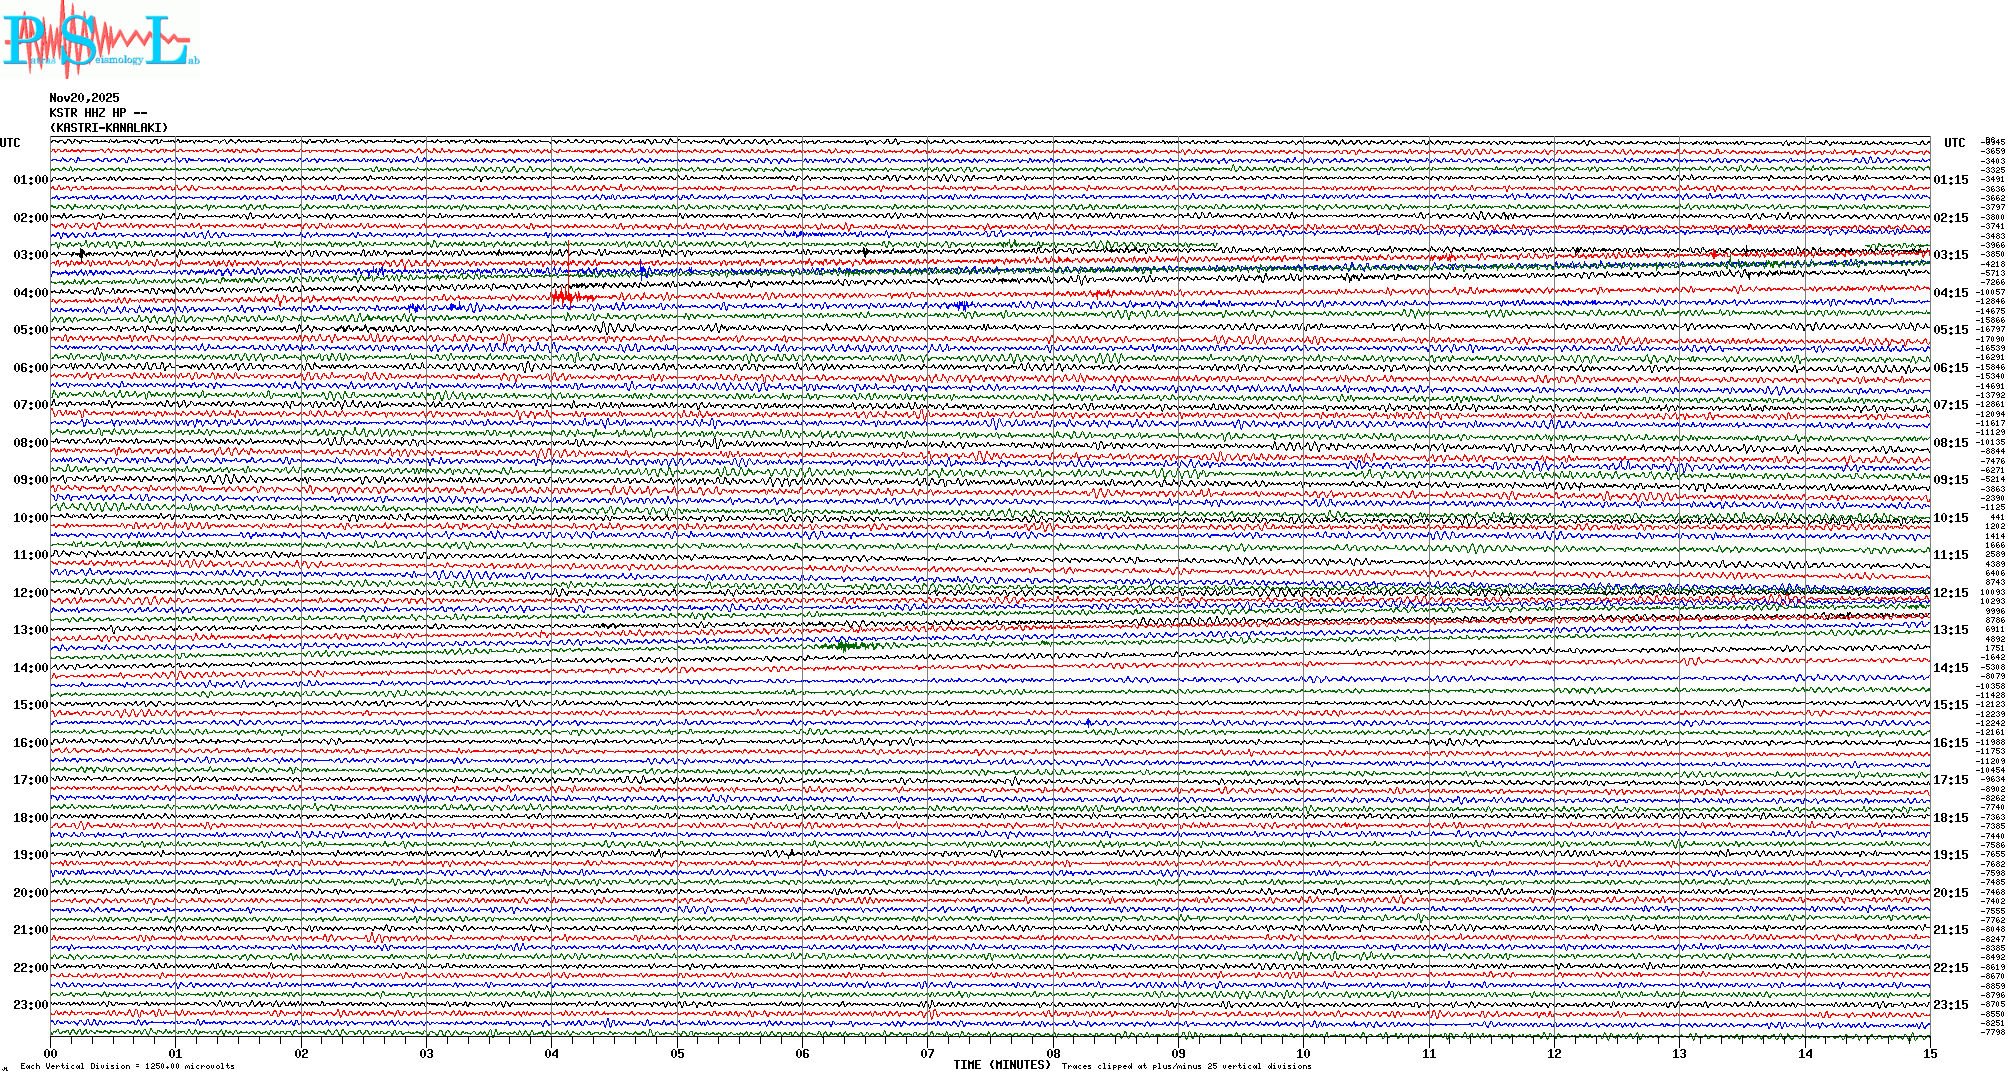Click the 03:15 time label on right

click(x=1950, y=255)
